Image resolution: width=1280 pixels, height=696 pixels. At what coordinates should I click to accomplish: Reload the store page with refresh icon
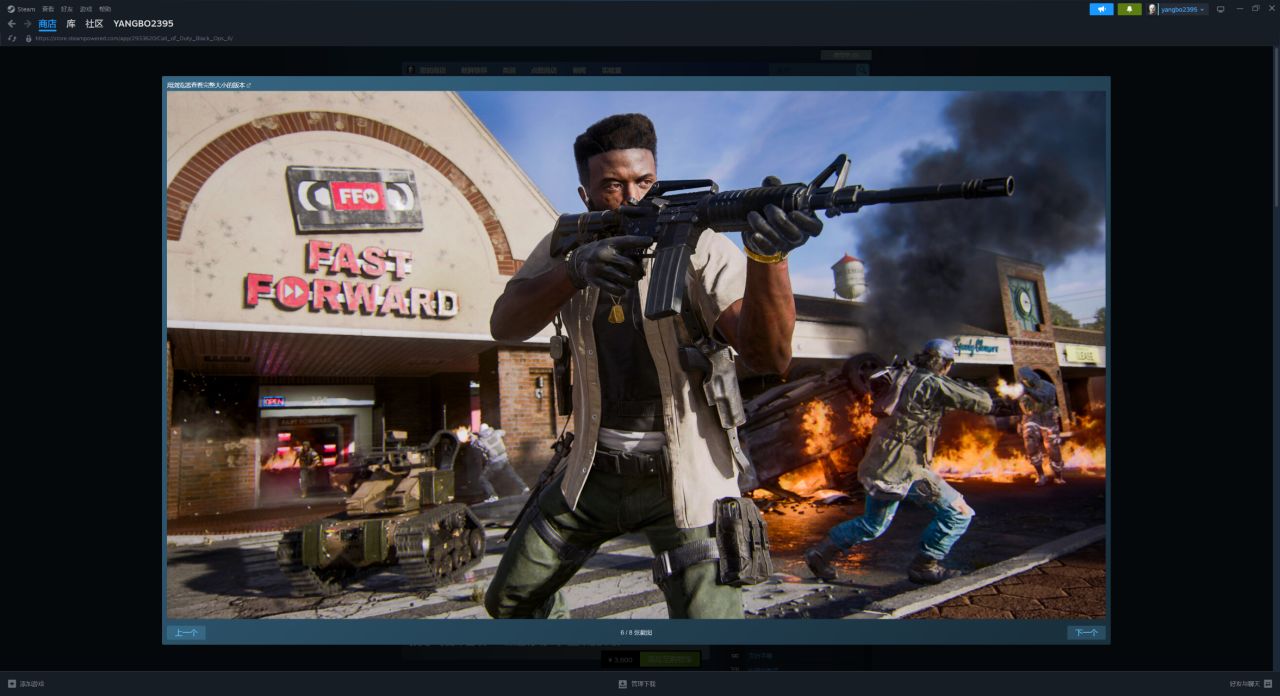click(x=12, y=38)
